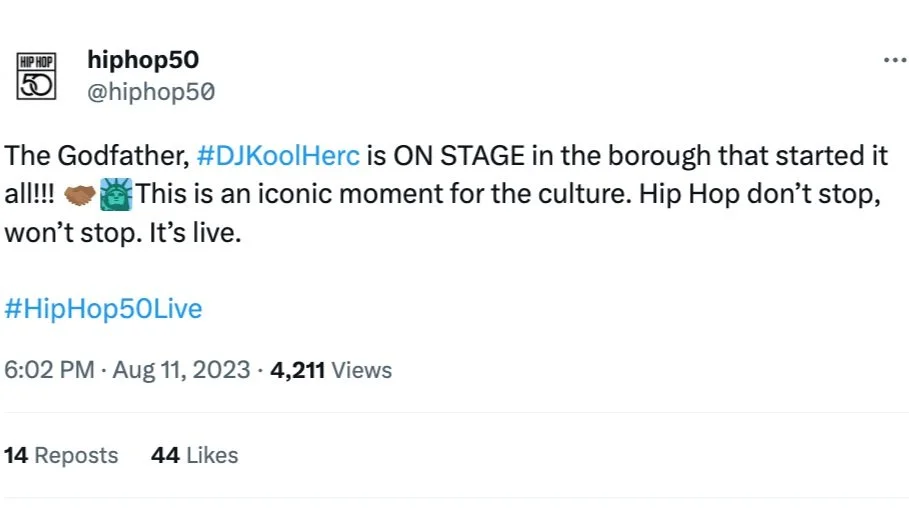Click the 6:02 PM timestamp

click(47, 370)
